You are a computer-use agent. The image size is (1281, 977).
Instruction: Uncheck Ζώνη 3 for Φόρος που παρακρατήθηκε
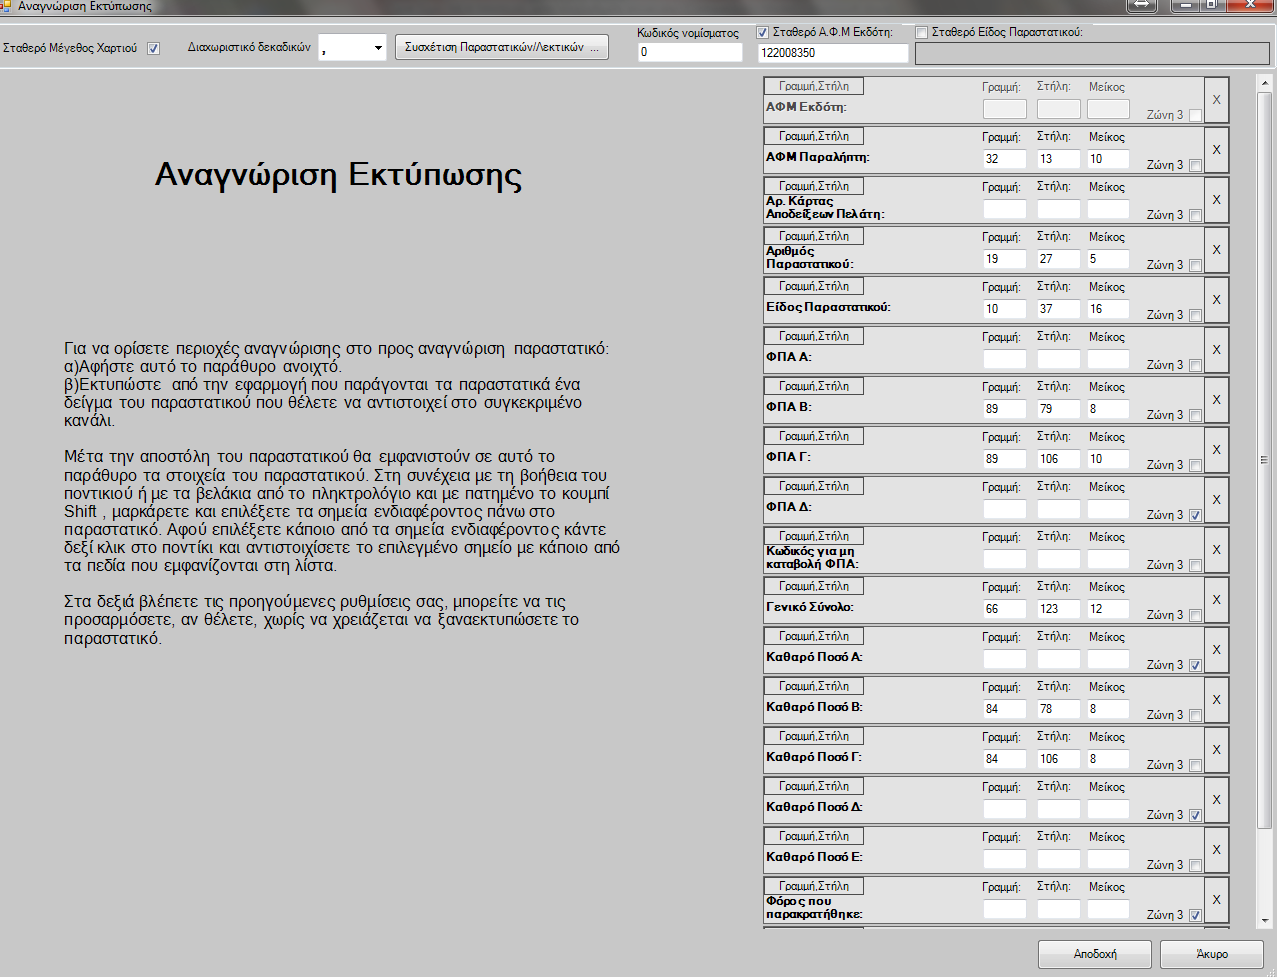pos(1196,915)
